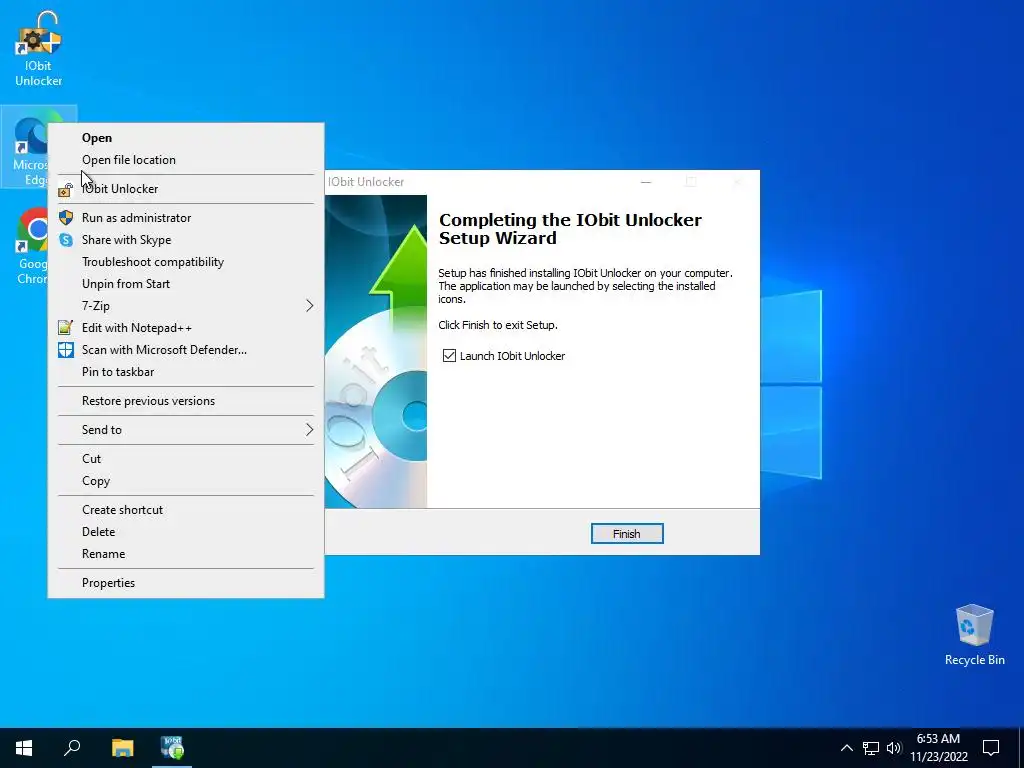Select Copy in context menu
Image resolution: width=1024 pixels, height=768 pixels.
[186, 481]
